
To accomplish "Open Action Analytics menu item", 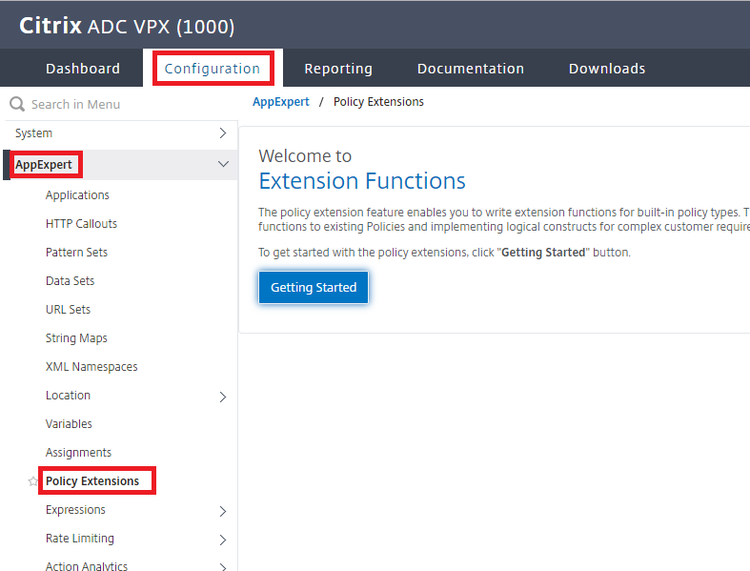I will click(x=87, y=566).
